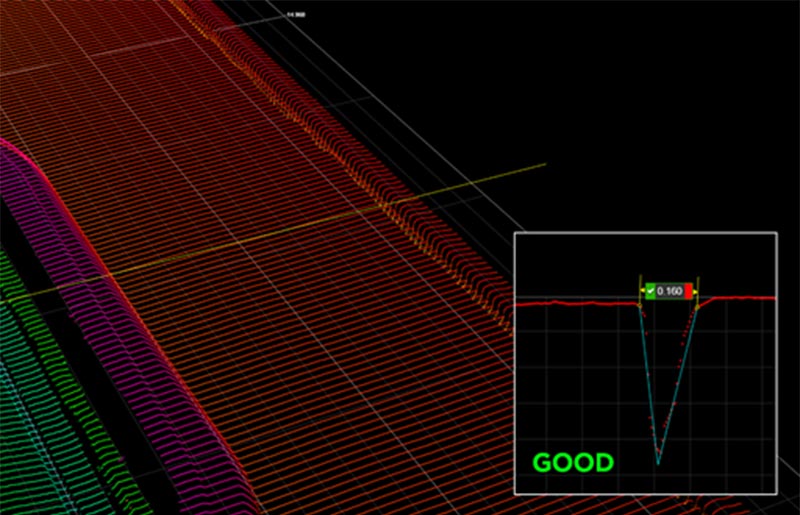Select the 0.160 measurement value
The width and height of the screenshot is (800, 515).
click(x=669, y=291)
